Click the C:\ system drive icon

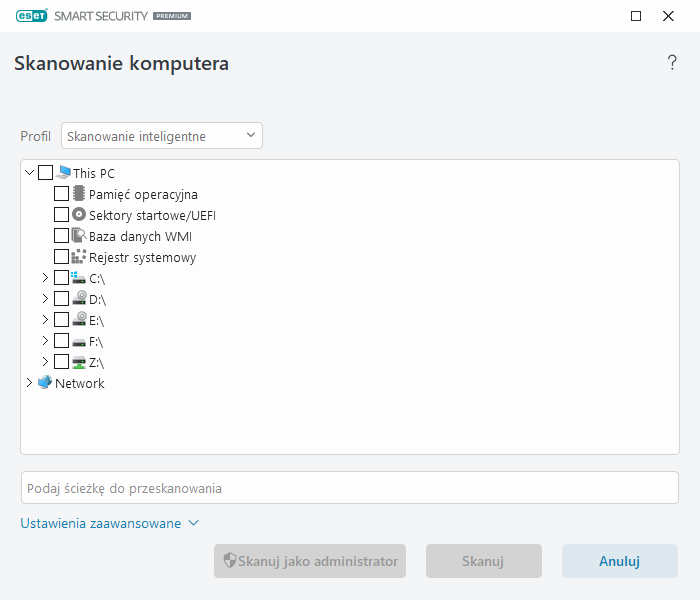coord(79,278)
